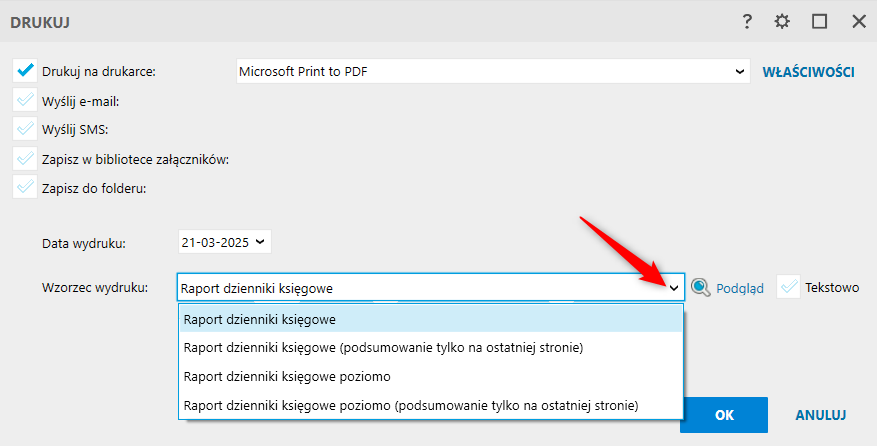The width and height of the screenshot is (877, 446).
Task: Click the ANULUJ button
Action: (x=821, y=414)
